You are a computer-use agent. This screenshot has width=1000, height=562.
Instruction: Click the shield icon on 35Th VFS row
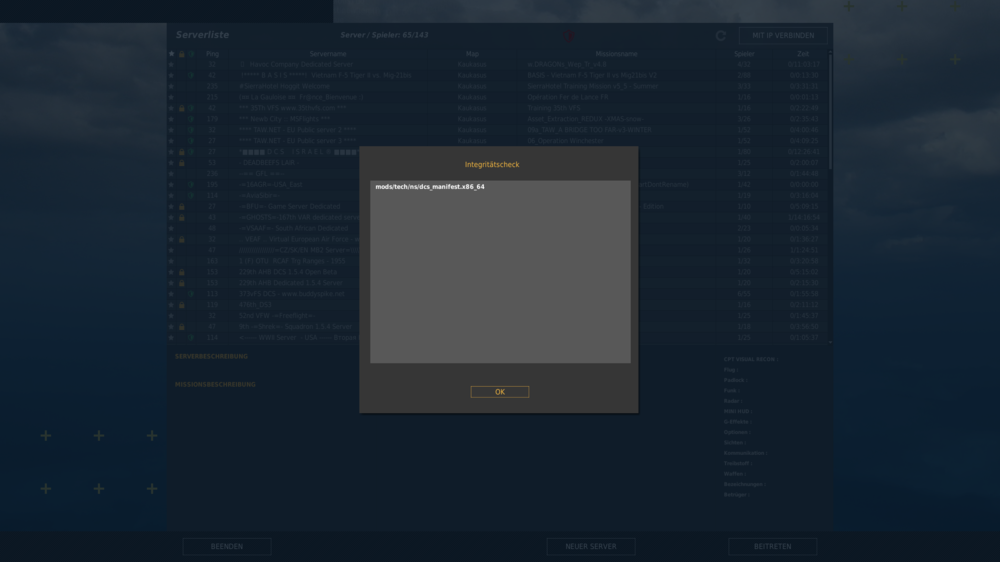point(191,108)
